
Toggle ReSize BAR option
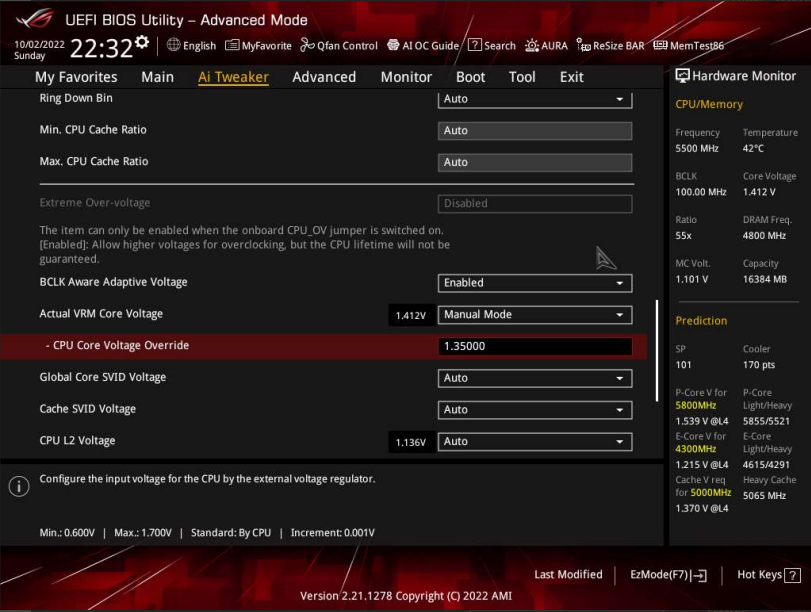[610, 46]
